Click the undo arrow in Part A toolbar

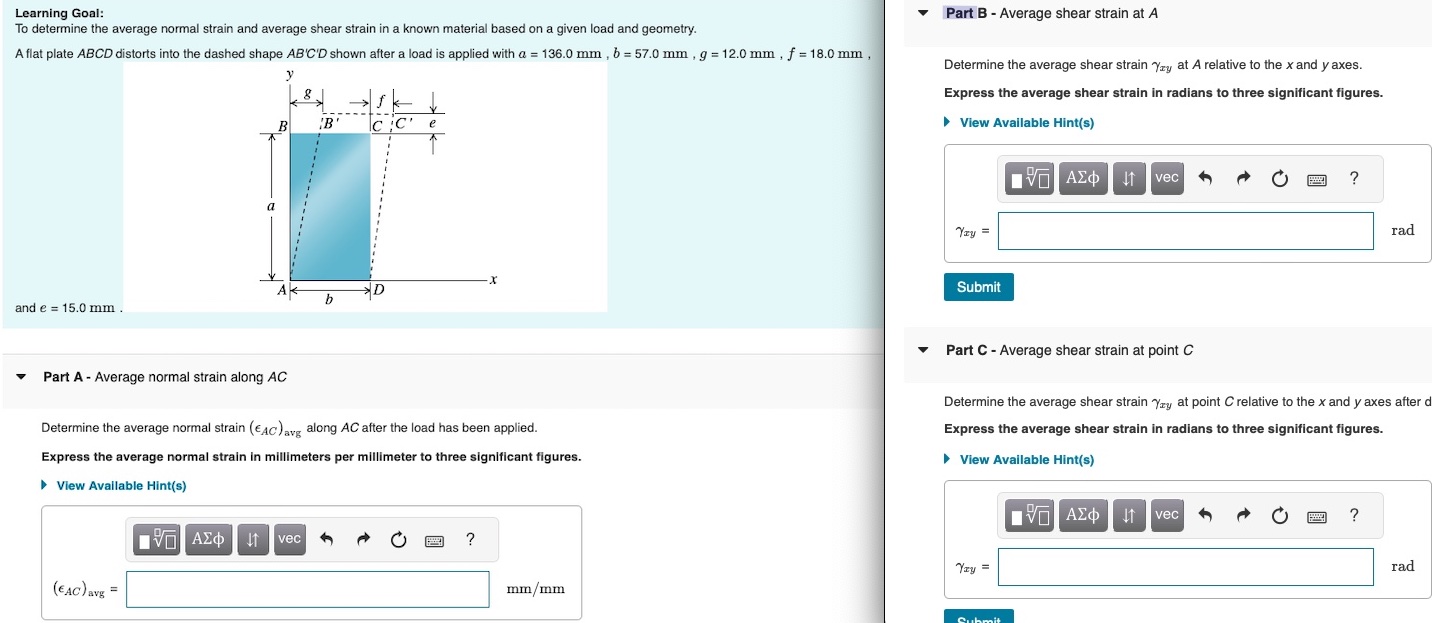point(327,539)
